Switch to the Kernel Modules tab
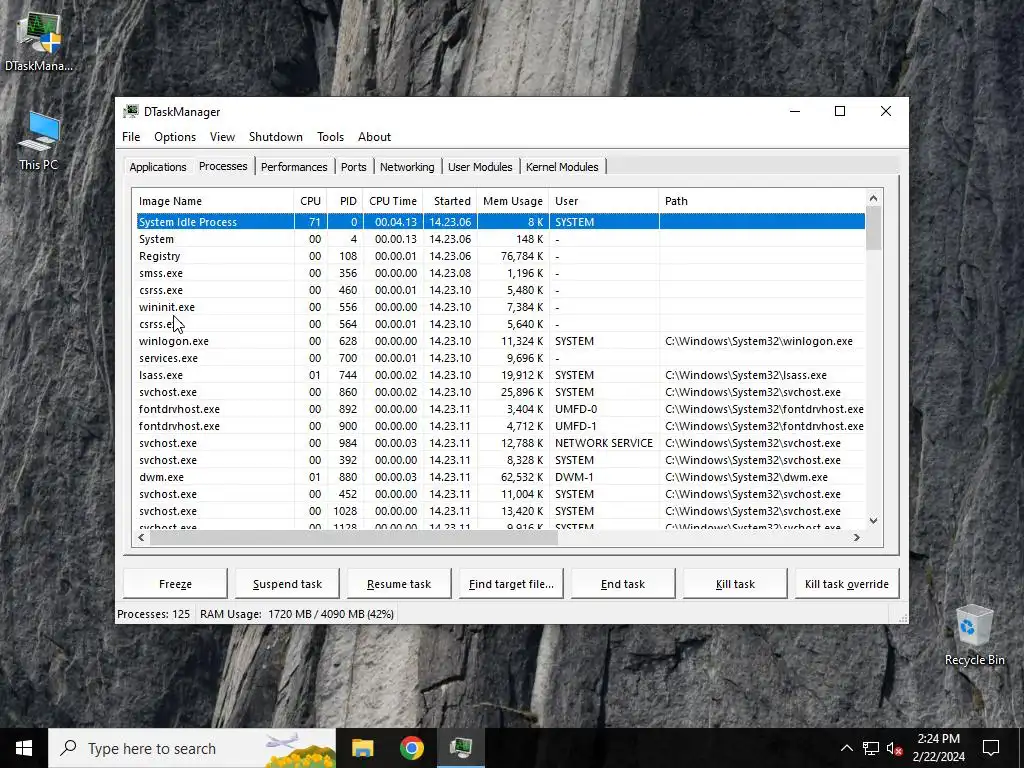The width and height of the screenshot is (1024, 768). tap(562, 167)
